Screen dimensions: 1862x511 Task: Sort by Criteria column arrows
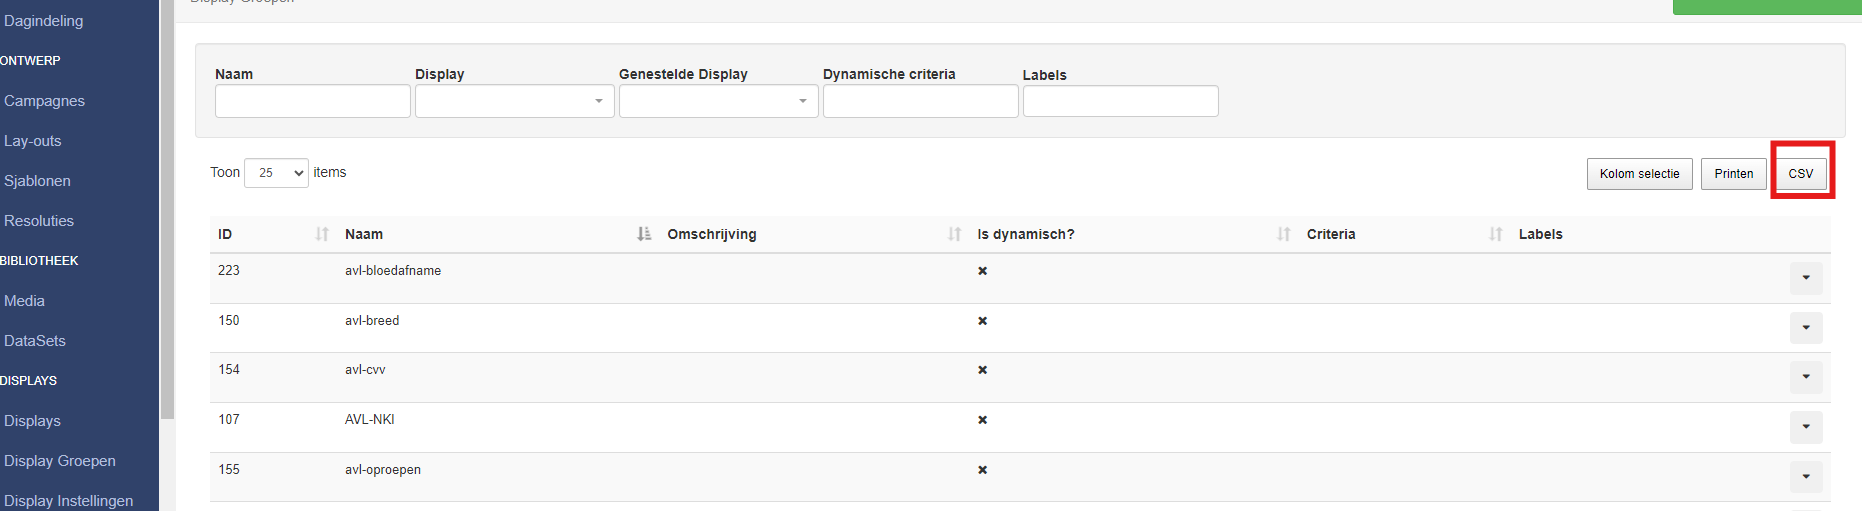(1495, 234)
